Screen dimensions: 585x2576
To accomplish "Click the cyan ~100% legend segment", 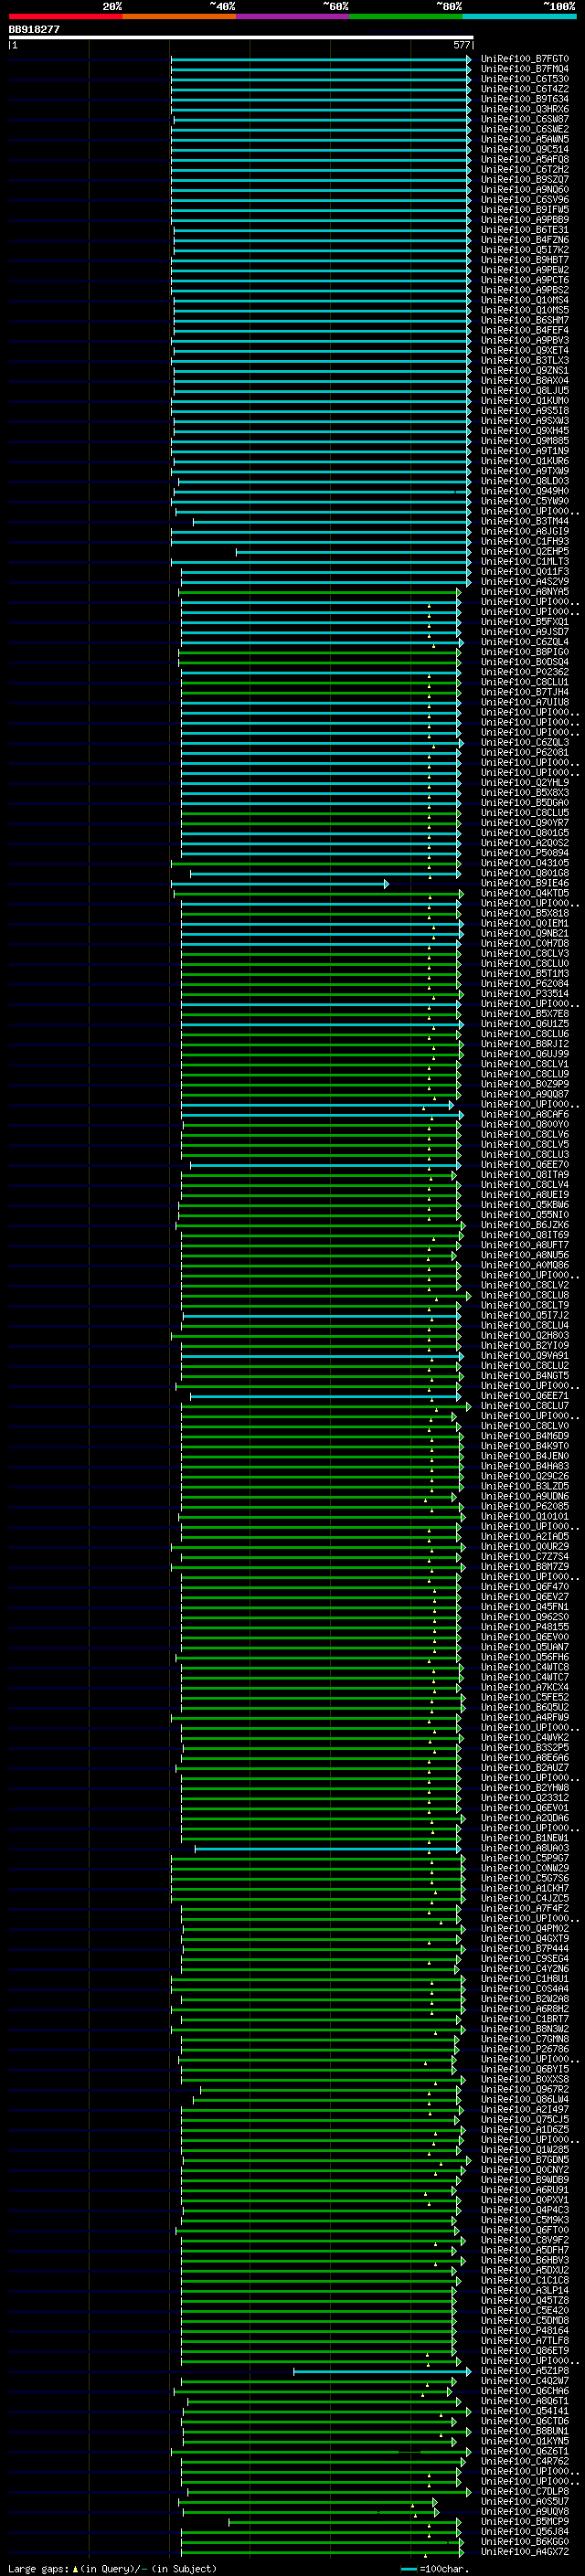I will (520, 16).
